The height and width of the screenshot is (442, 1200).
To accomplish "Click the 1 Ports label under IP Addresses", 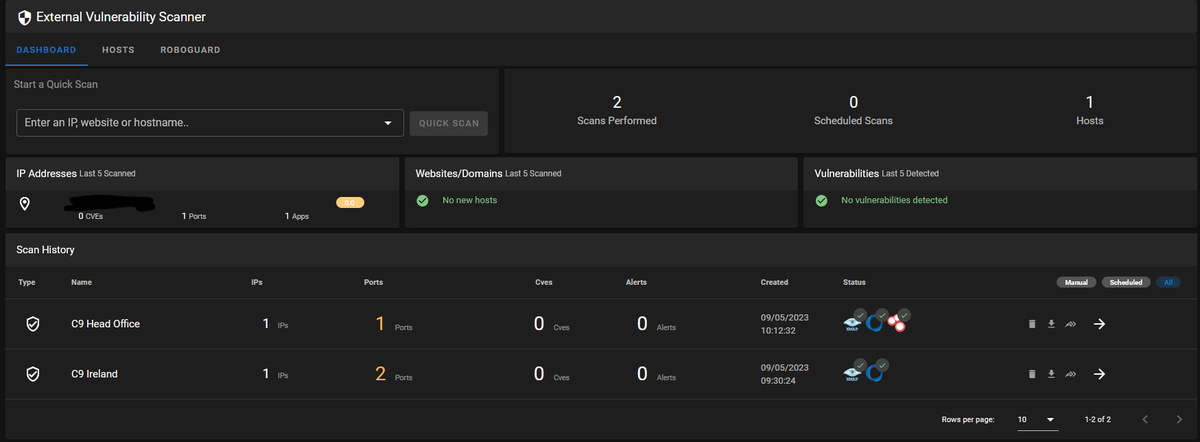I will click(x=194, y=216).
